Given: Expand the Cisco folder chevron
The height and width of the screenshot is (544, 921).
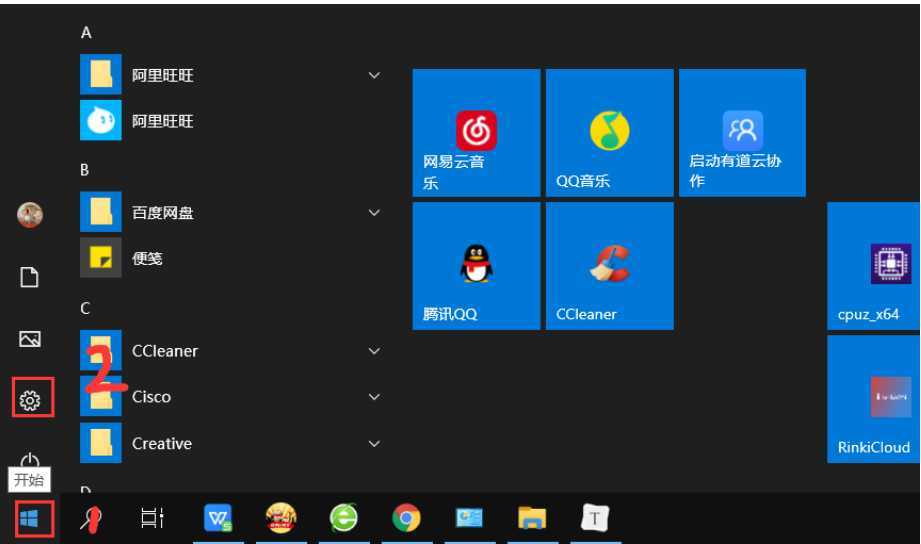Looking at the screenshot, I should [374, 397].
